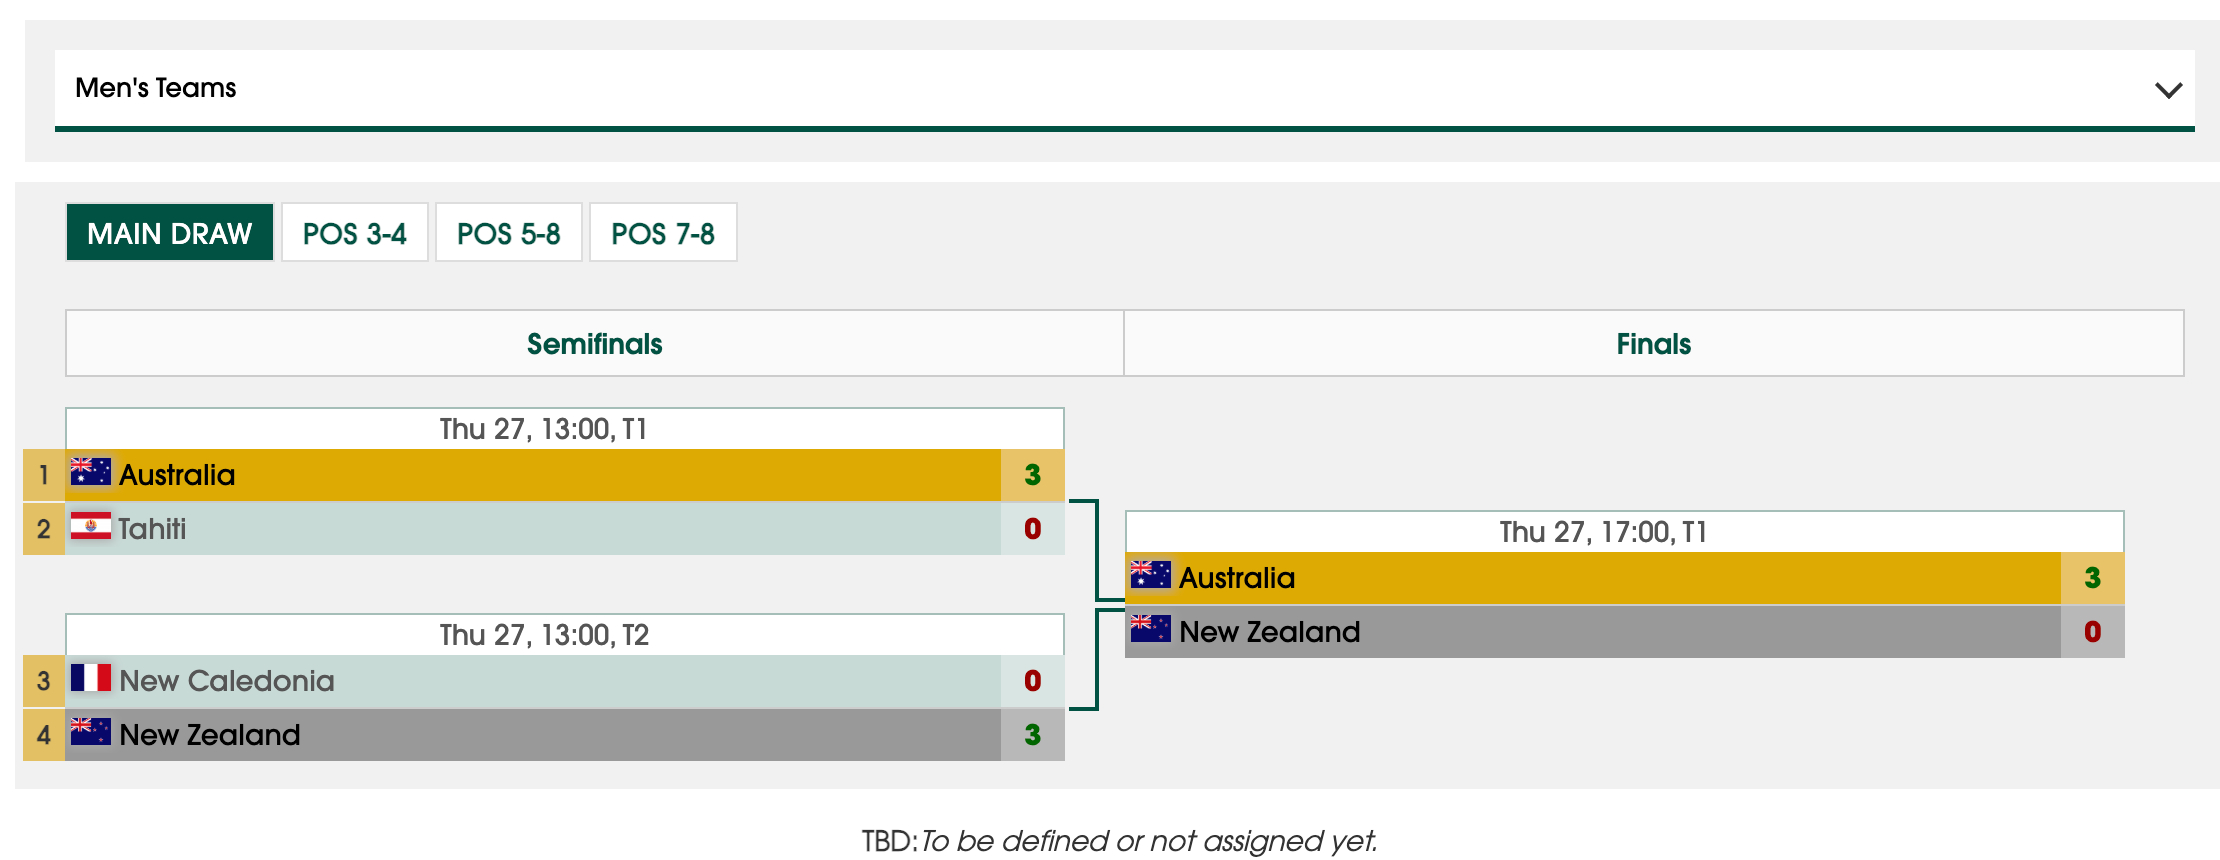This screenshot has height=860, width=2220.
Task: Click New Zealand flag in the final
Action: tap(1151, 629)
